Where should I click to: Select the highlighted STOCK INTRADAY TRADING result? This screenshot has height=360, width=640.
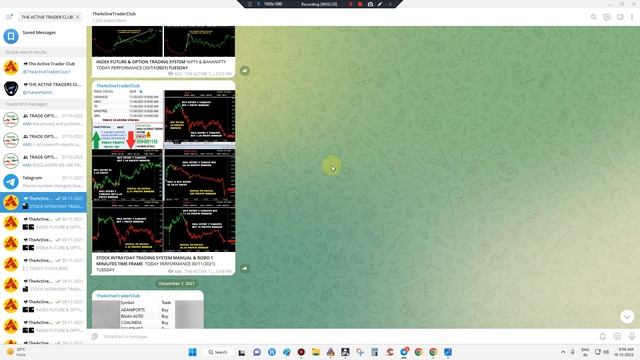(43, 202)
